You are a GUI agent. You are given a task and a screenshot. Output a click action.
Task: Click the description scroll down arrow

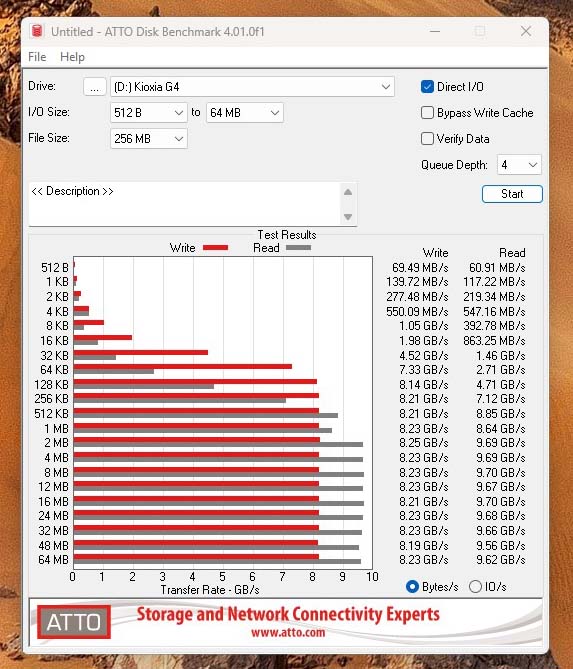point(348,217)
